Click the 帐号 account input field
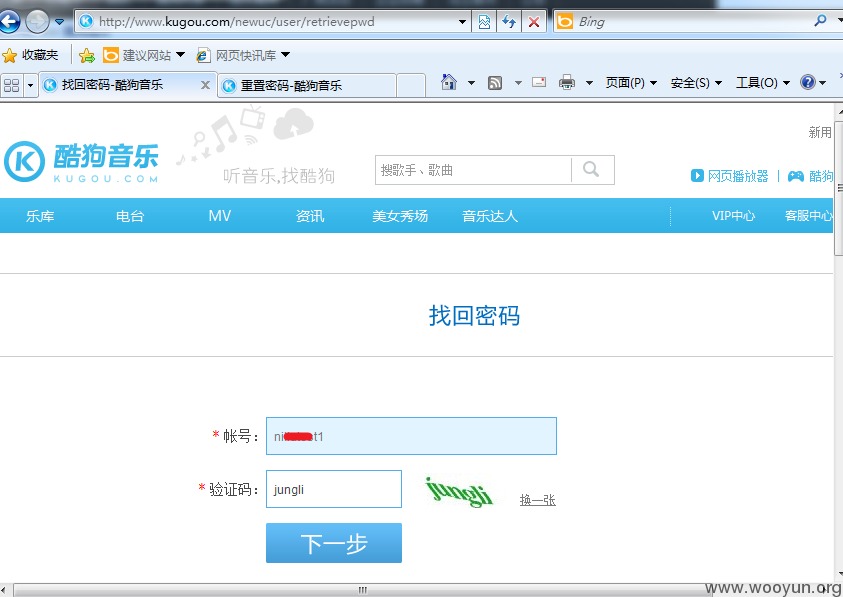 coord(411,436)
